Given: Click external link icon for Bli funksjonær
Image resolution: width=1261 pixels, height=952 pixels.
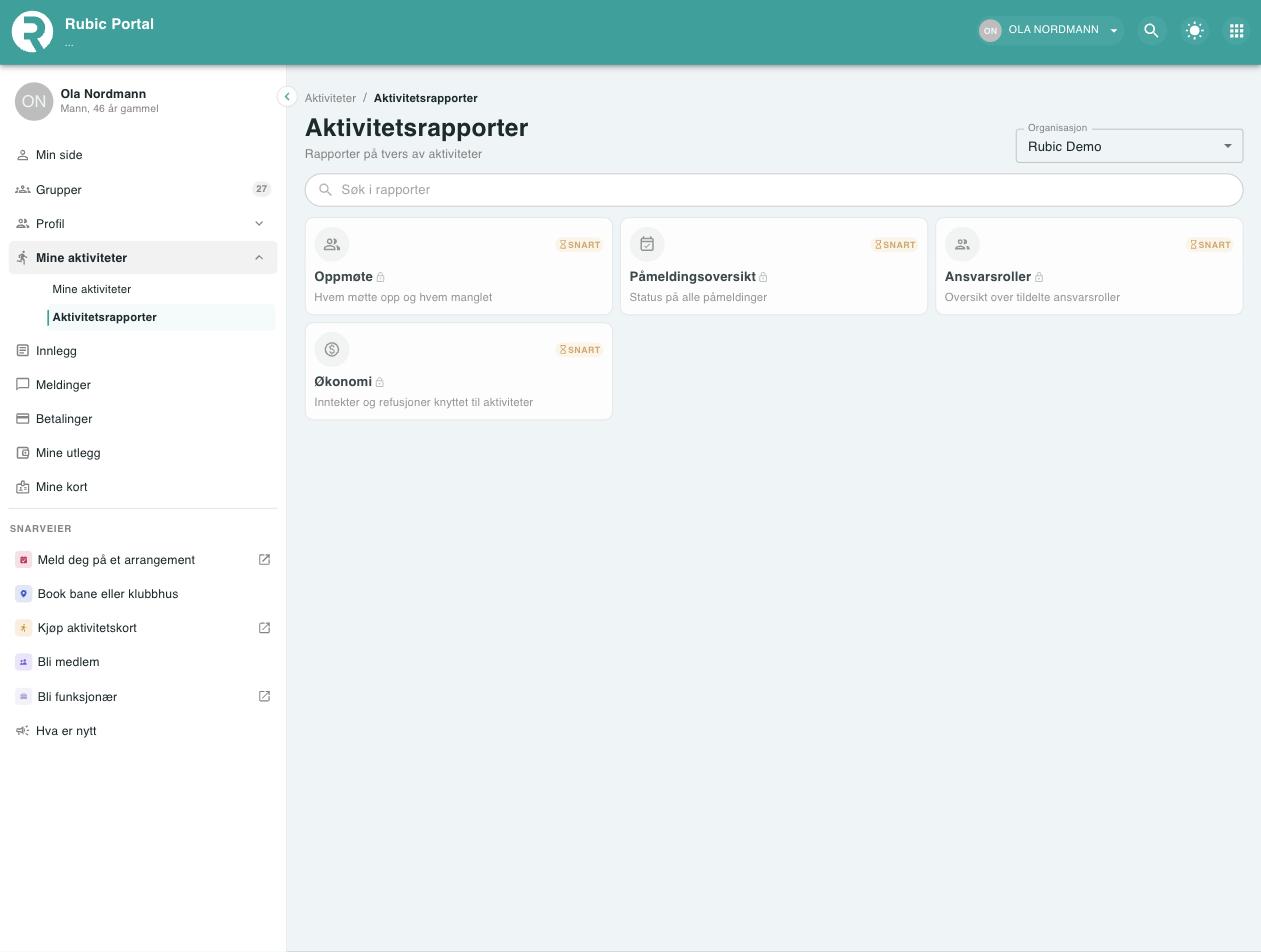Looking at the screenshot, I should point(264,696).
